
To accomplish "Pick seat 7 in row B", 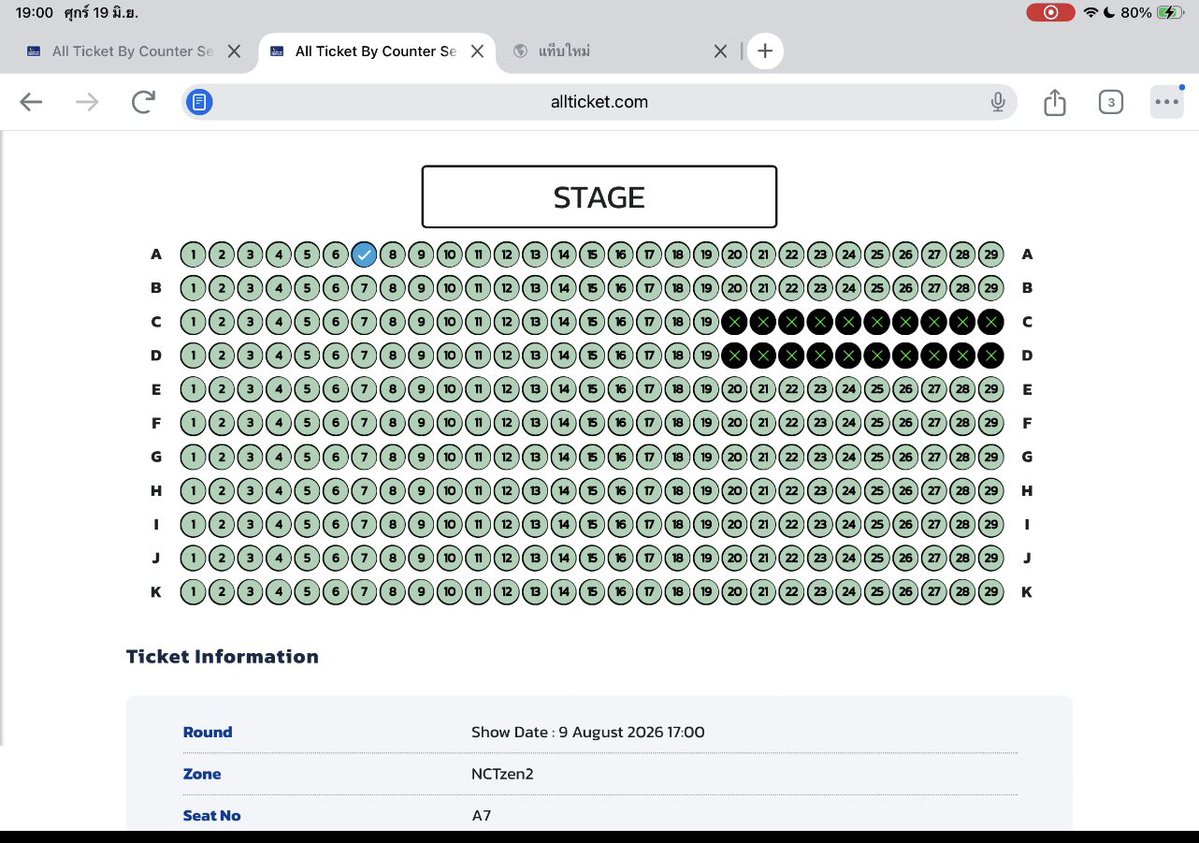I will click(x=364, y=288).
